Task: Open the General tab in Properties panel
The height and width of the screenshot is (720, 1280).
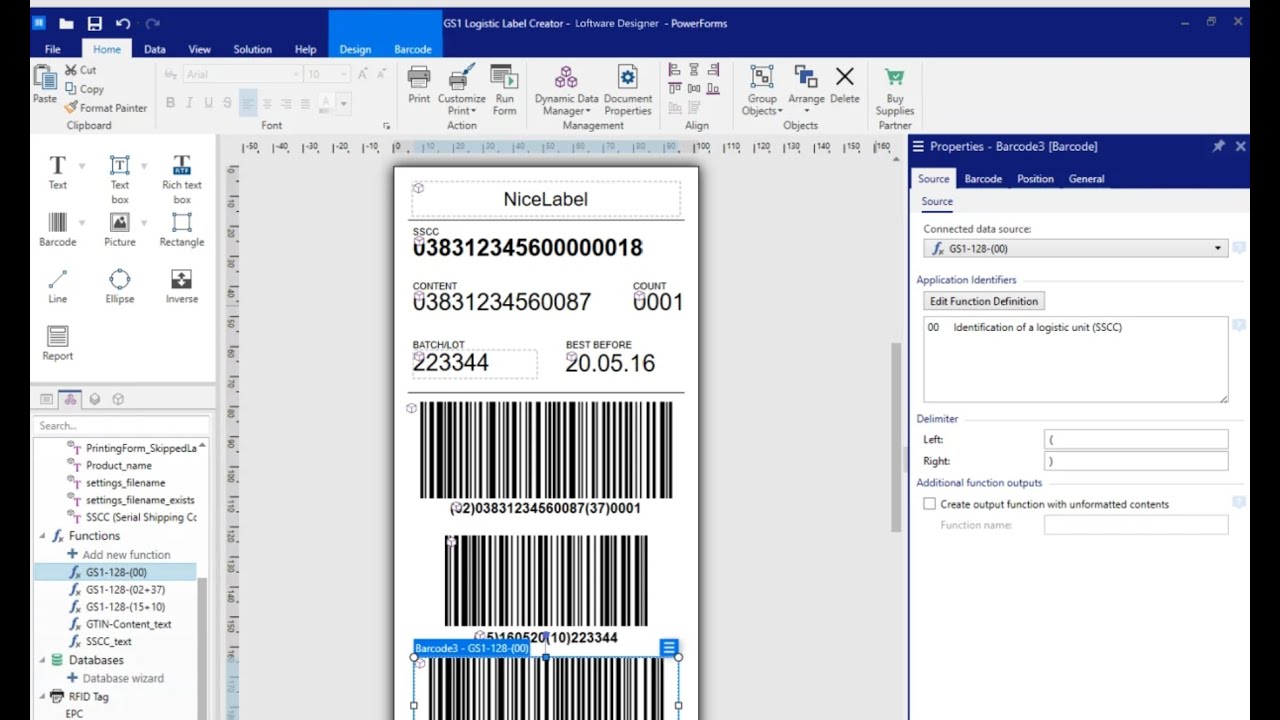Action: [x=1086, y=179]
